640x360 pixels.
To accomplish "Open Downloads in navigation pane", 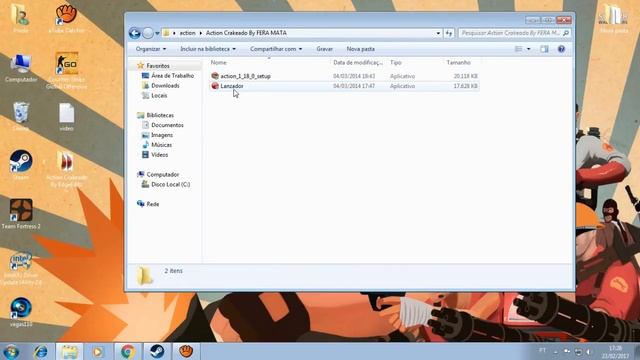I will click(x=165, y=86).
